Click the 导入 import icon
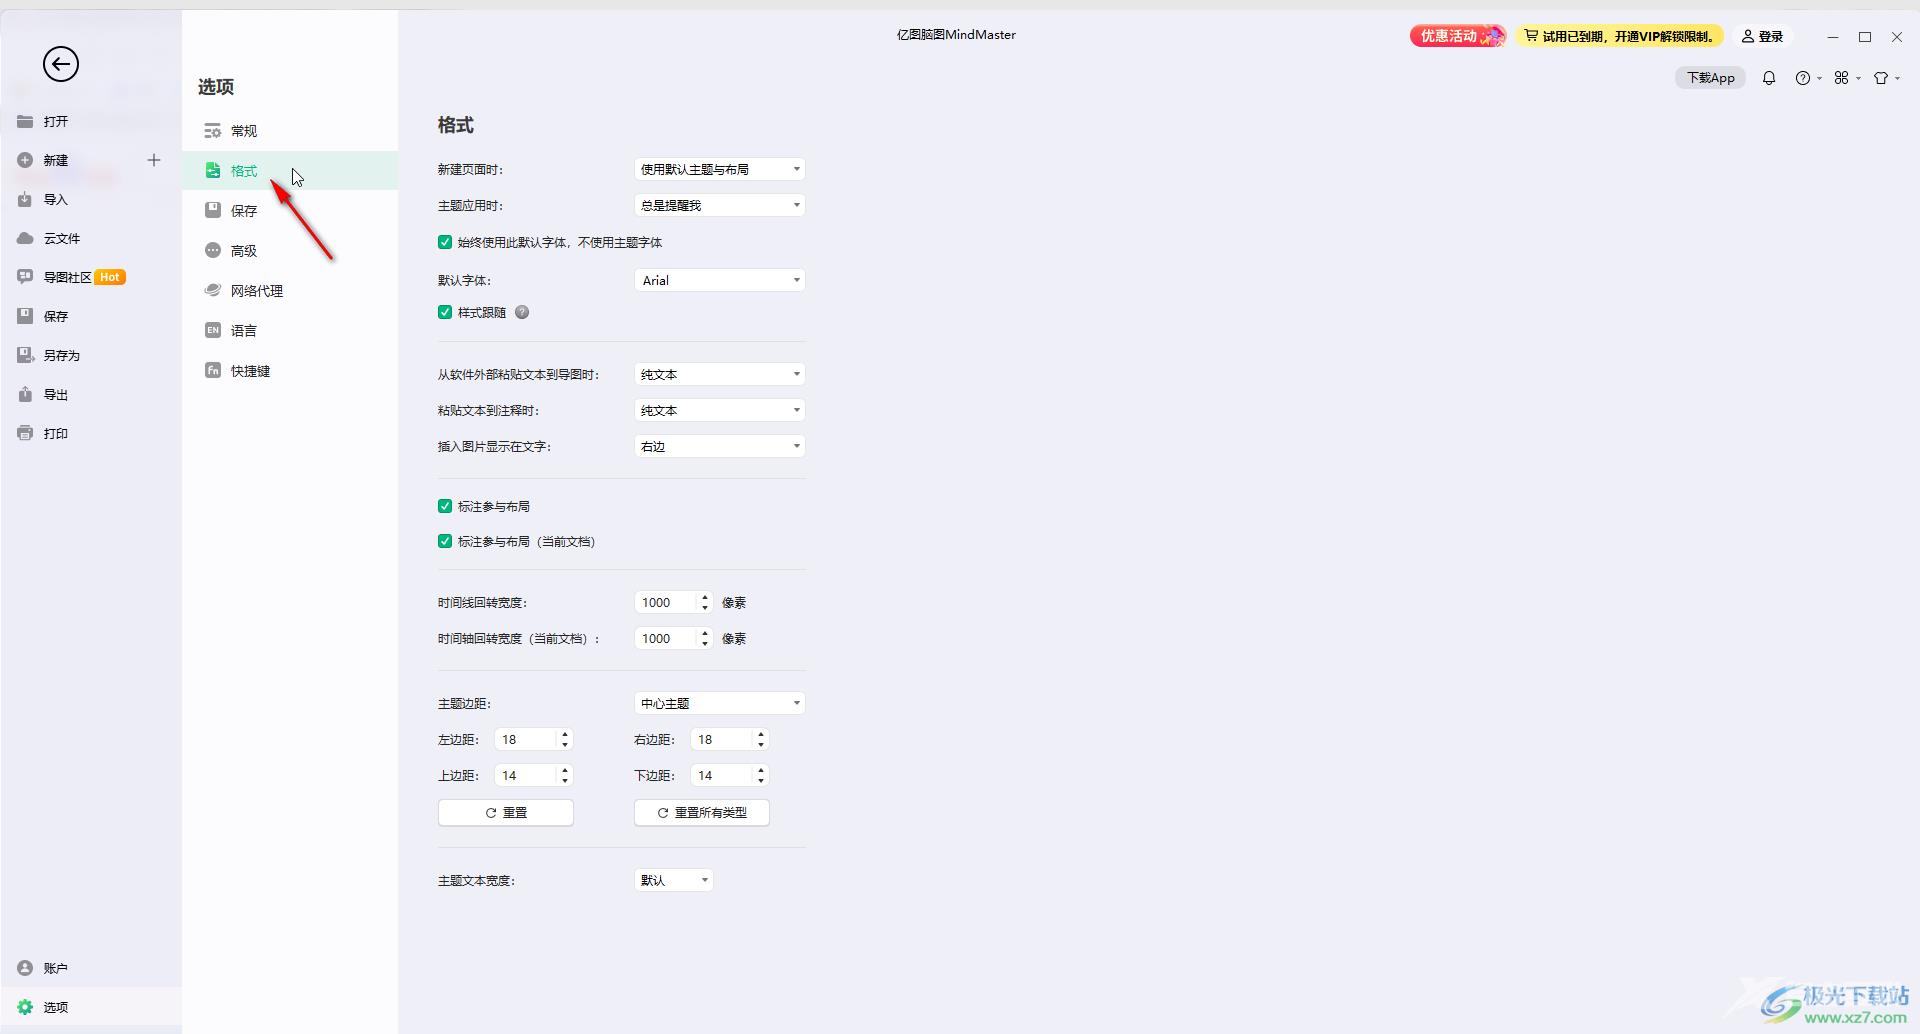 pyautogui.click(x=25, y=200)
